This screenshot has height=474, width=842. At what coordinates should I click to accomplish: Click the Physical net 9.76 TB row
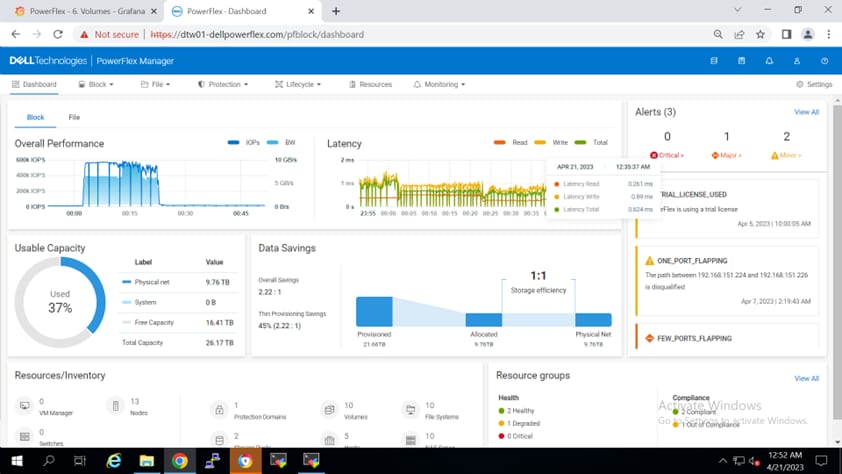(178, 282)
